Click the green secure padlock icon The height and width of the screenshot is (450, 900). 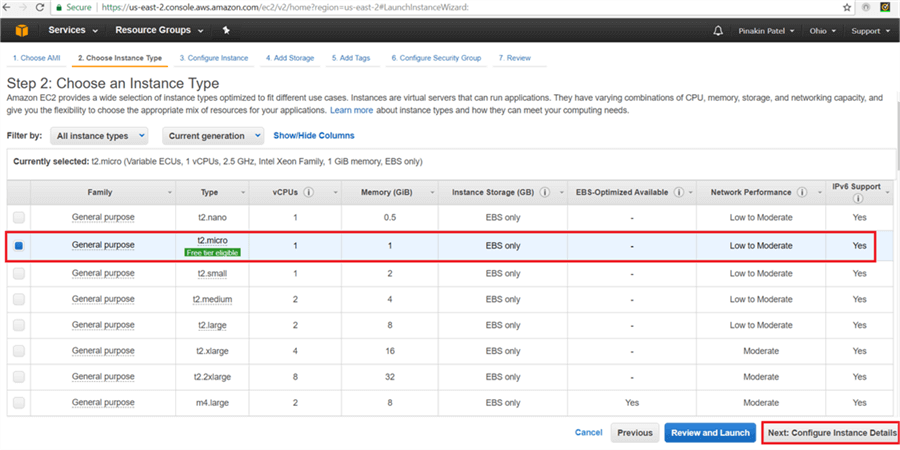(59, 7)
